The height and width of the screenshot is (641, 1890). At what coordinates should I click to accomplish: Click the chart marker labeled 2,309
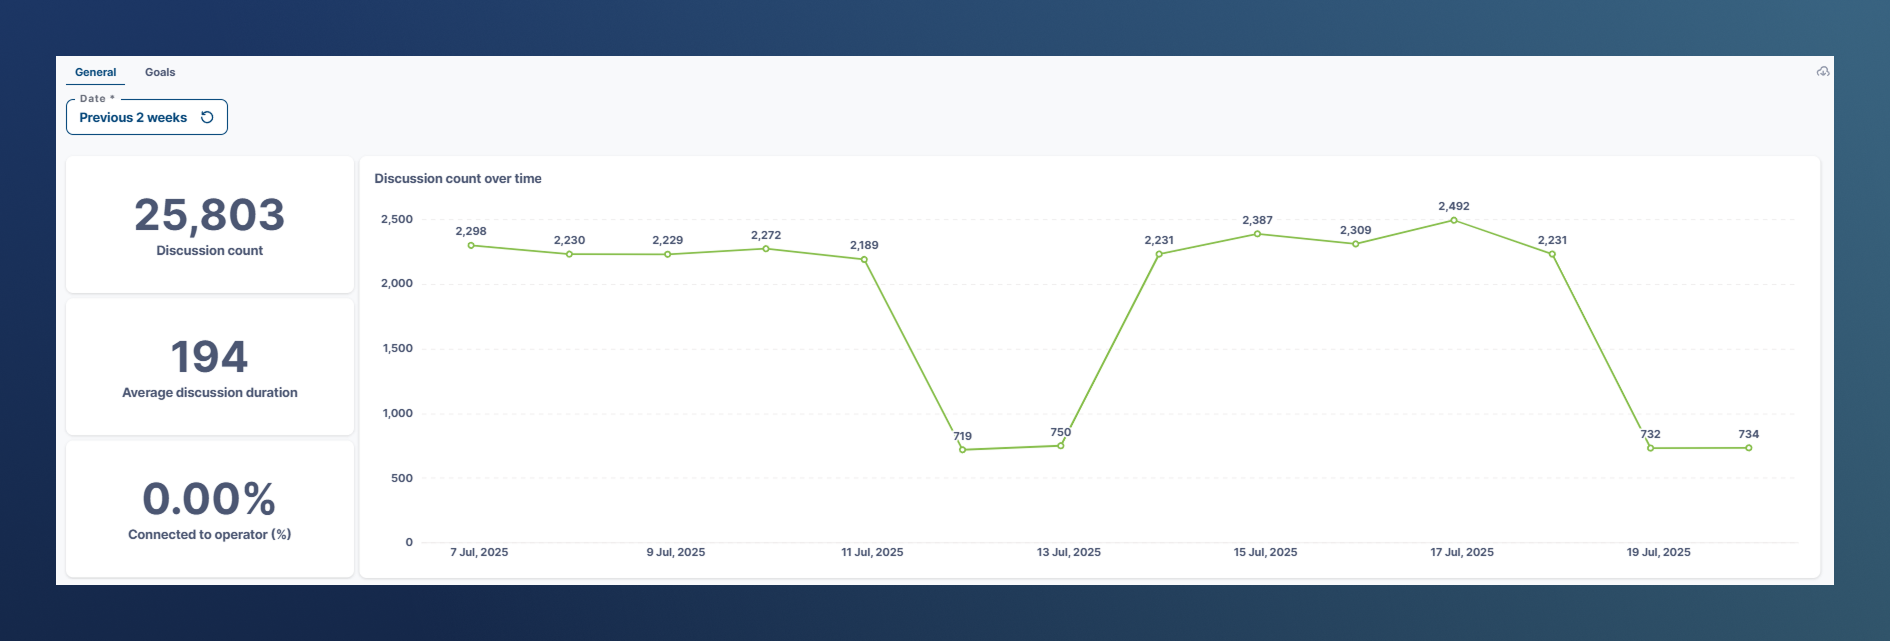[1355, 244]
